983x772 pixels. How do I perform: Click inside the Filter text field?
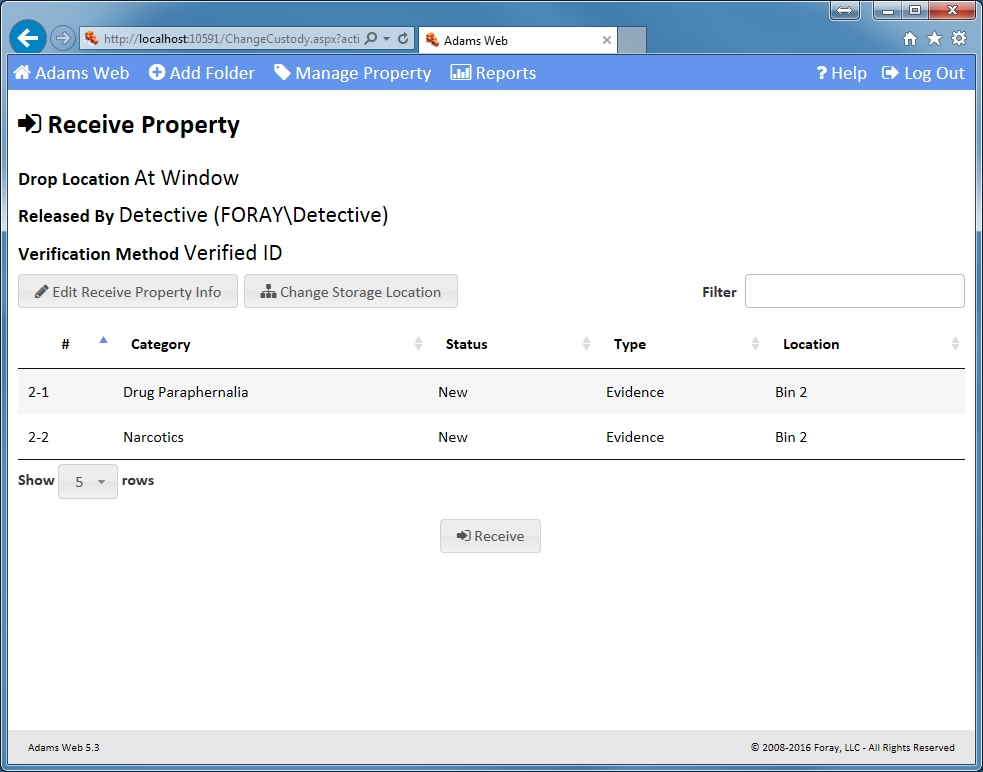pyautogui.click(x=854, y=291)
